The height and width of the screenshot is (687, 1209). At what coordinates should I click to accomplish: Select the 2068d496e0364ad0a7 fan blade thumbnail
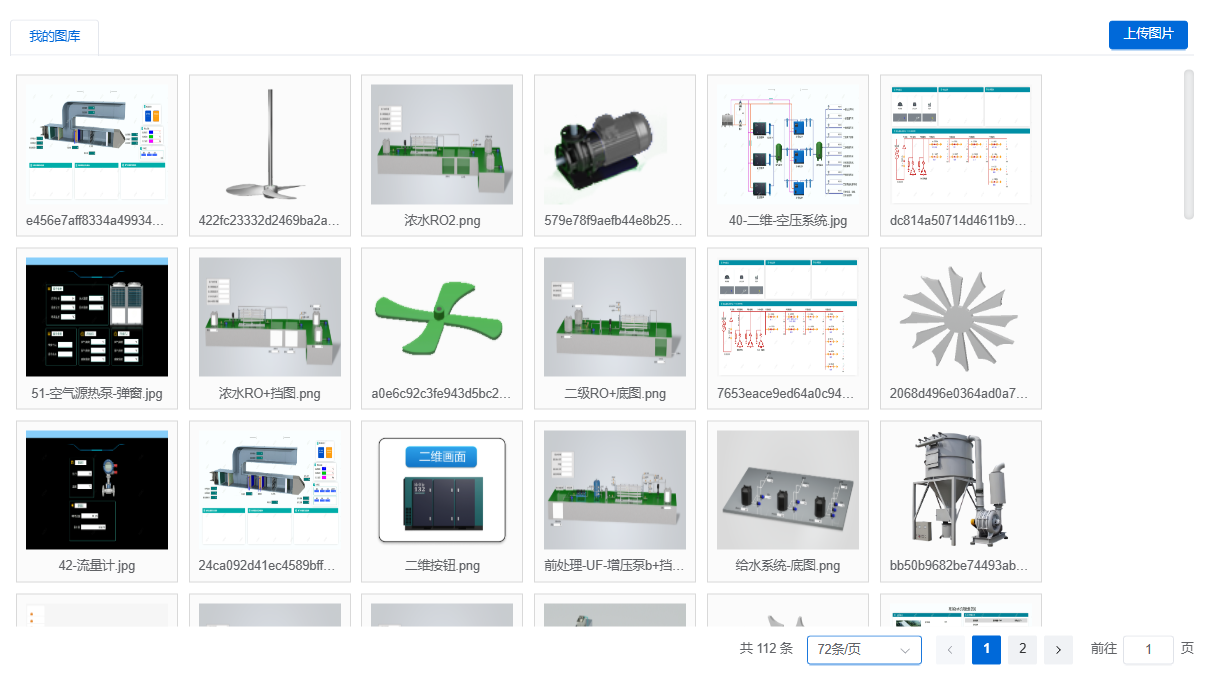pos(961,317)
